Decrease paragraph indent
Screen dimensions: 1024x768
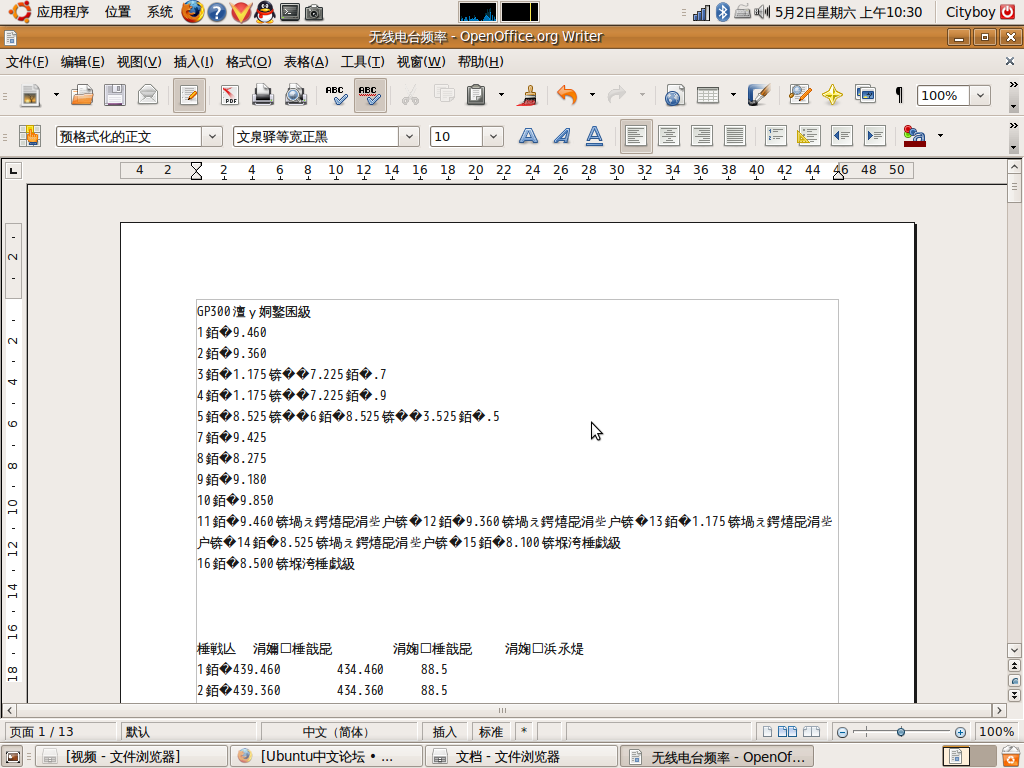click(842, 136)
